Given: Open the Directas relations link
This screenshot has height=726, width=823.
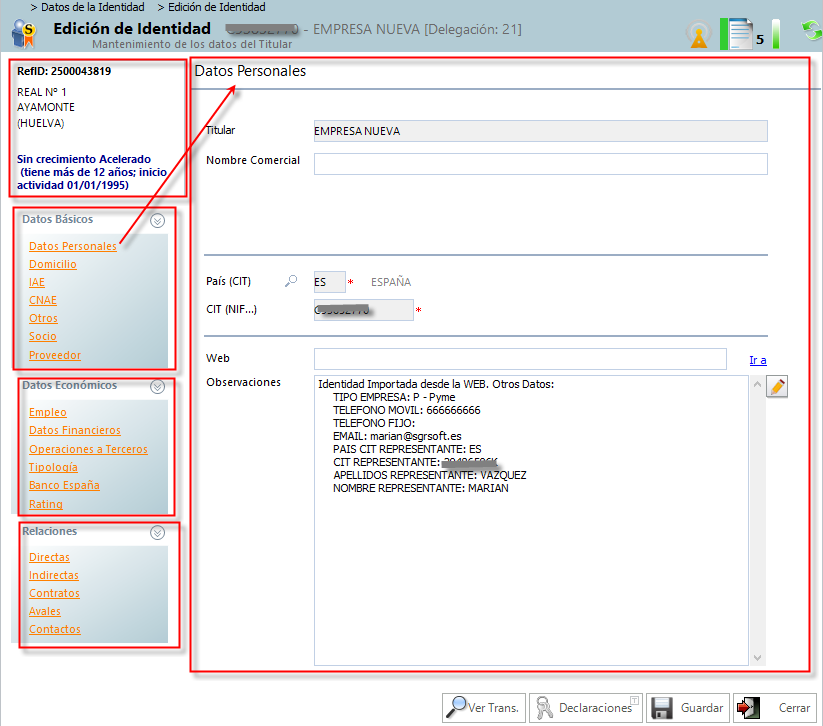Looking at the screenshot, I should tap(49, 557).
